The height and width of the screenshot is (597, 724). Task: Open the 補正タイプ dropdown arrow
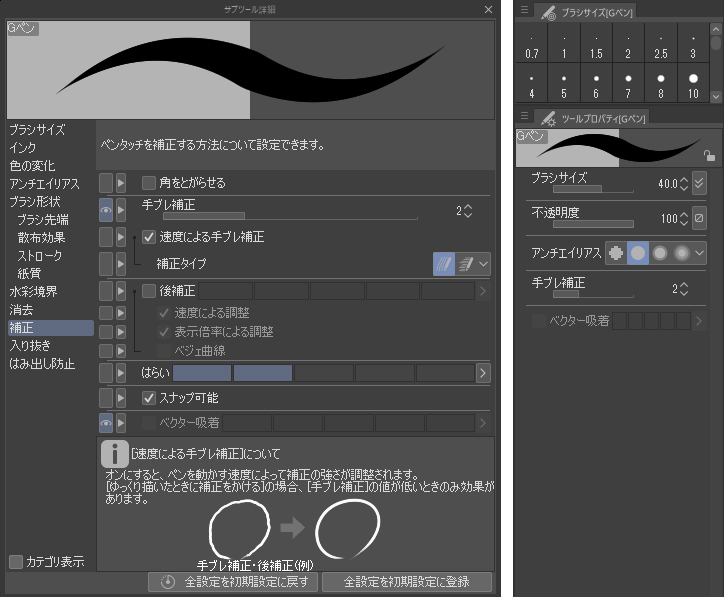[484, 264]
